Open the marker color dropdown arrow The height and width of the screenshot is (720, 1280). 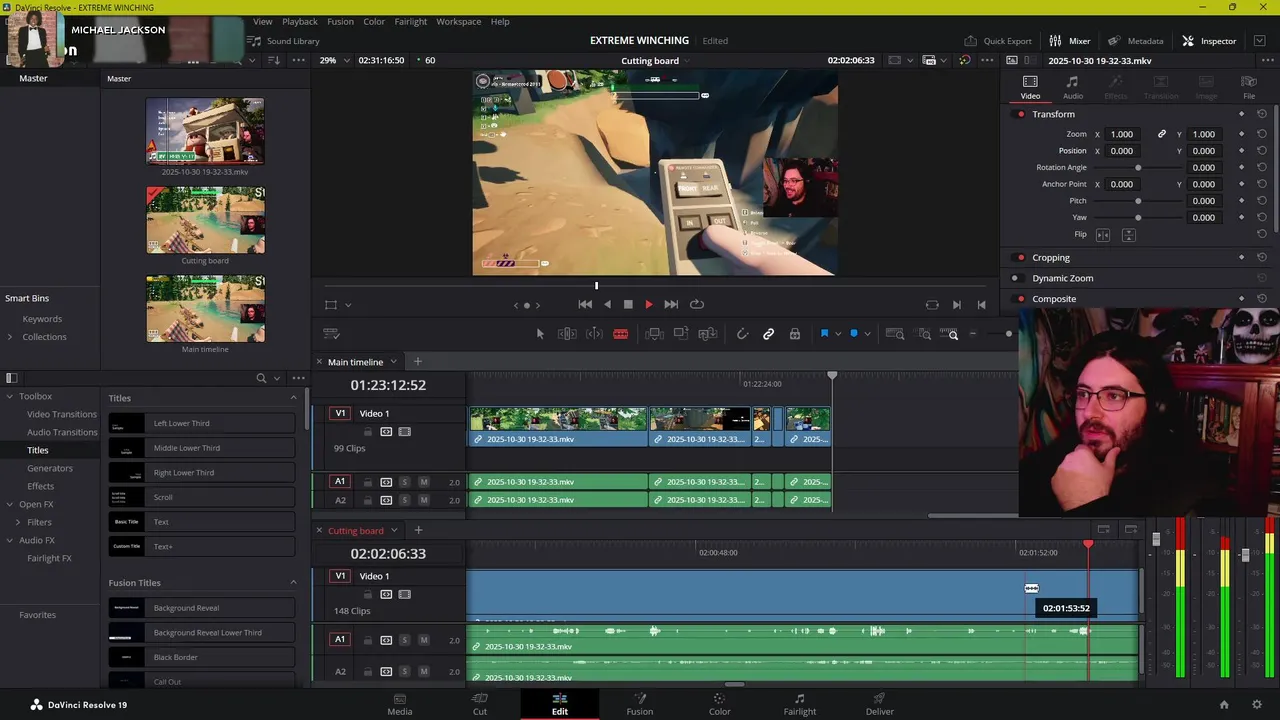point(867,334)
